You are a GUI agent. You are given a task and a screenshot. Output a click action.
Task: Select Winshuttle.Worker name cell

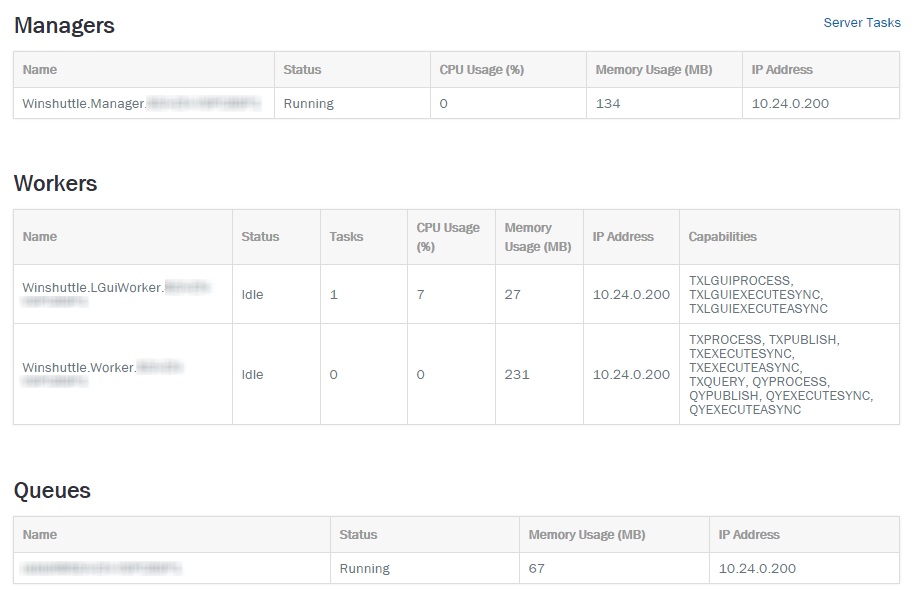pyautogui.click(x=123, y=374)
